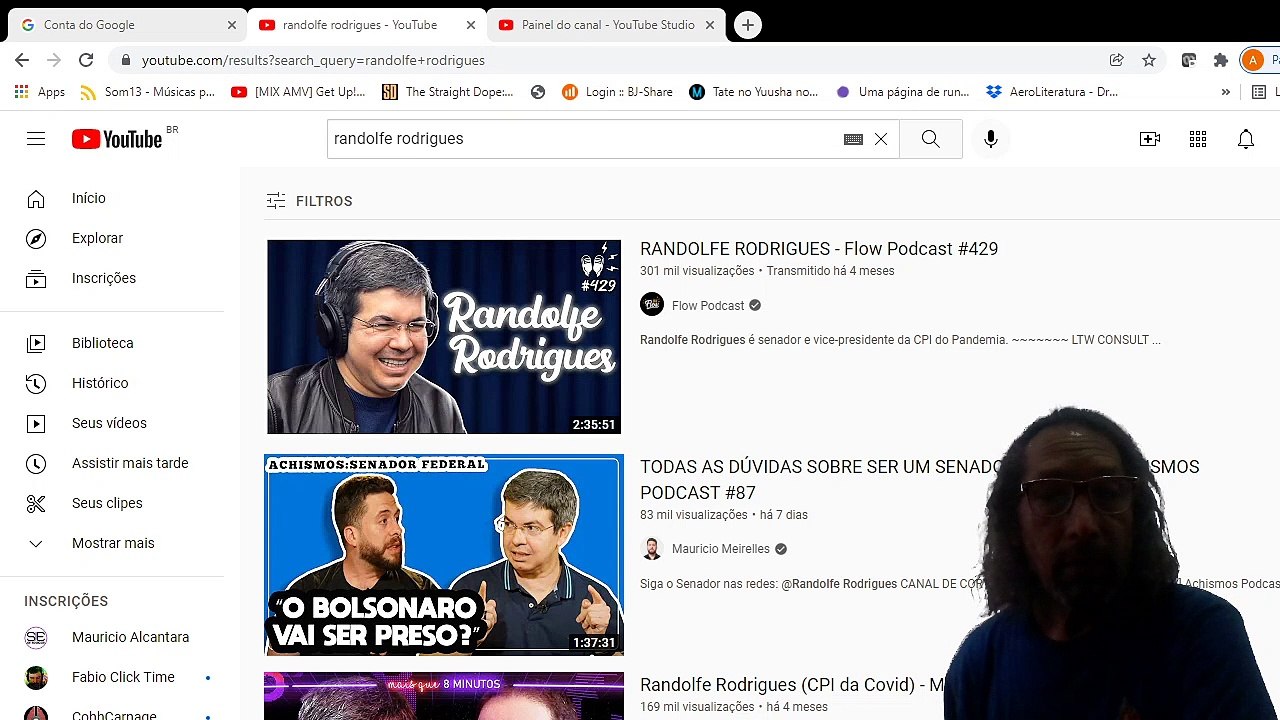Click the magnifier search button
This screenshot has height=720, width=1280.
pos(931,139)
